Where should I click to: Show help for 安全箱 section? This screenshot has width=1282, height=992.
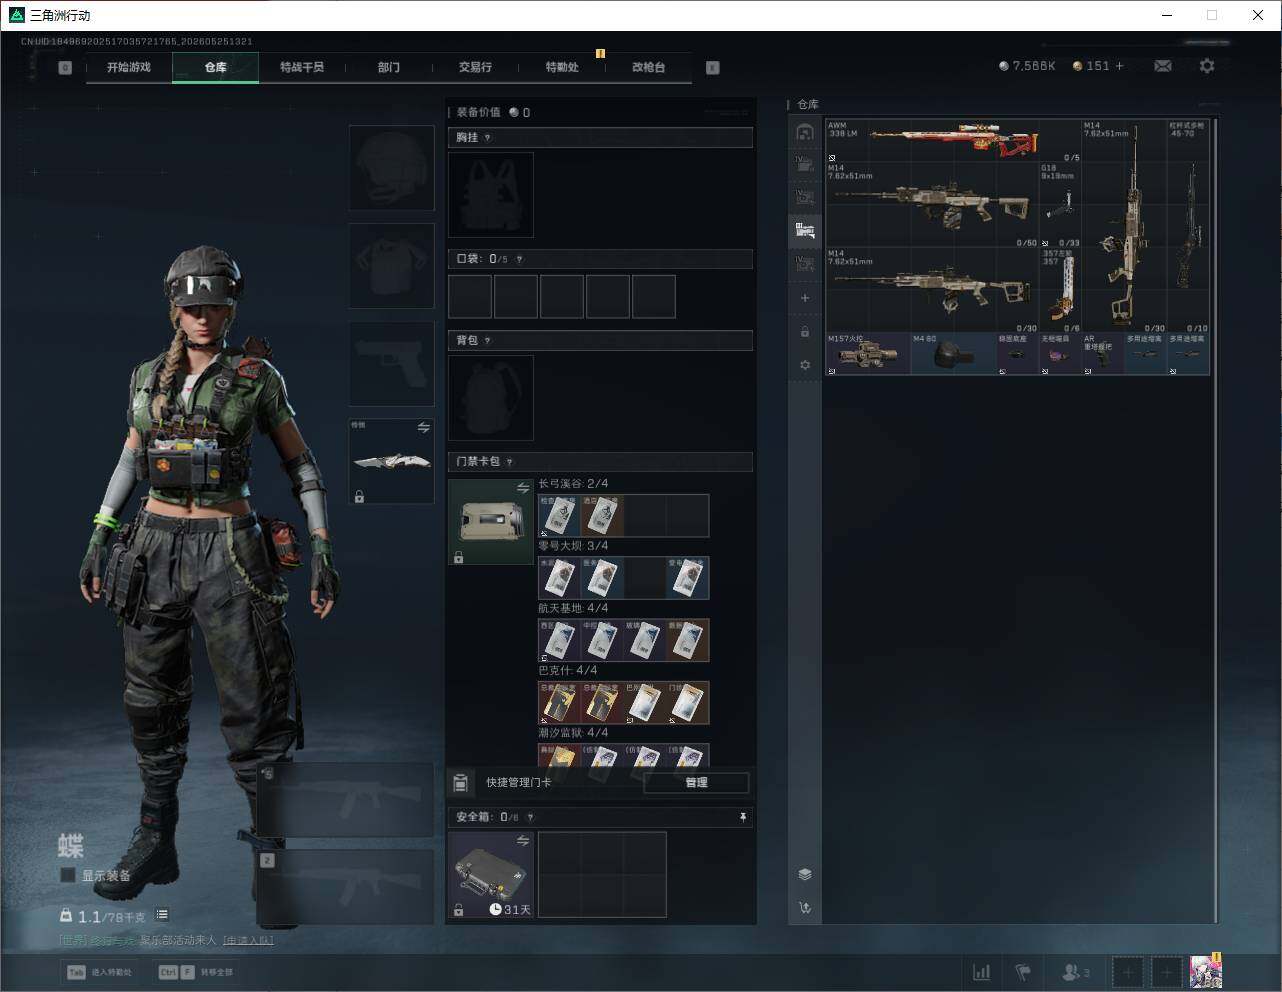point(530,817)
